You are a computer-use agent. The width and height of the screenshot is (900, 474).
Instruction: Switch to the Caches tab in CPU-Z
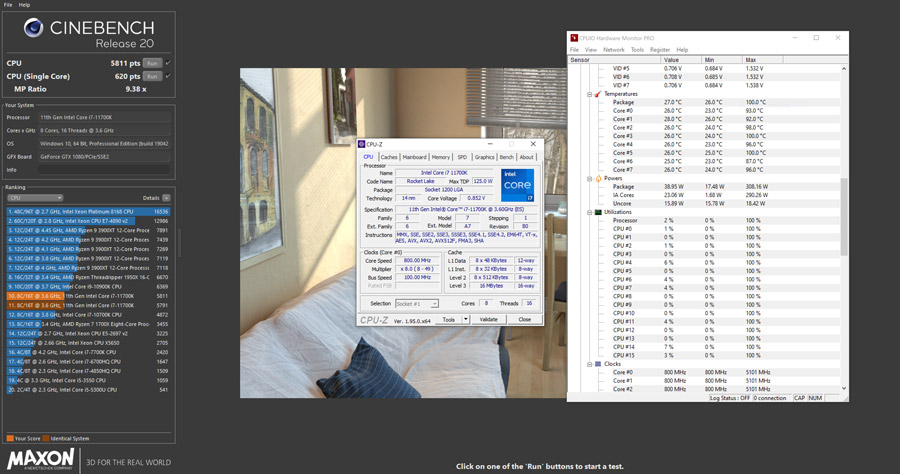pyautogui.click(x=389, y=157)
